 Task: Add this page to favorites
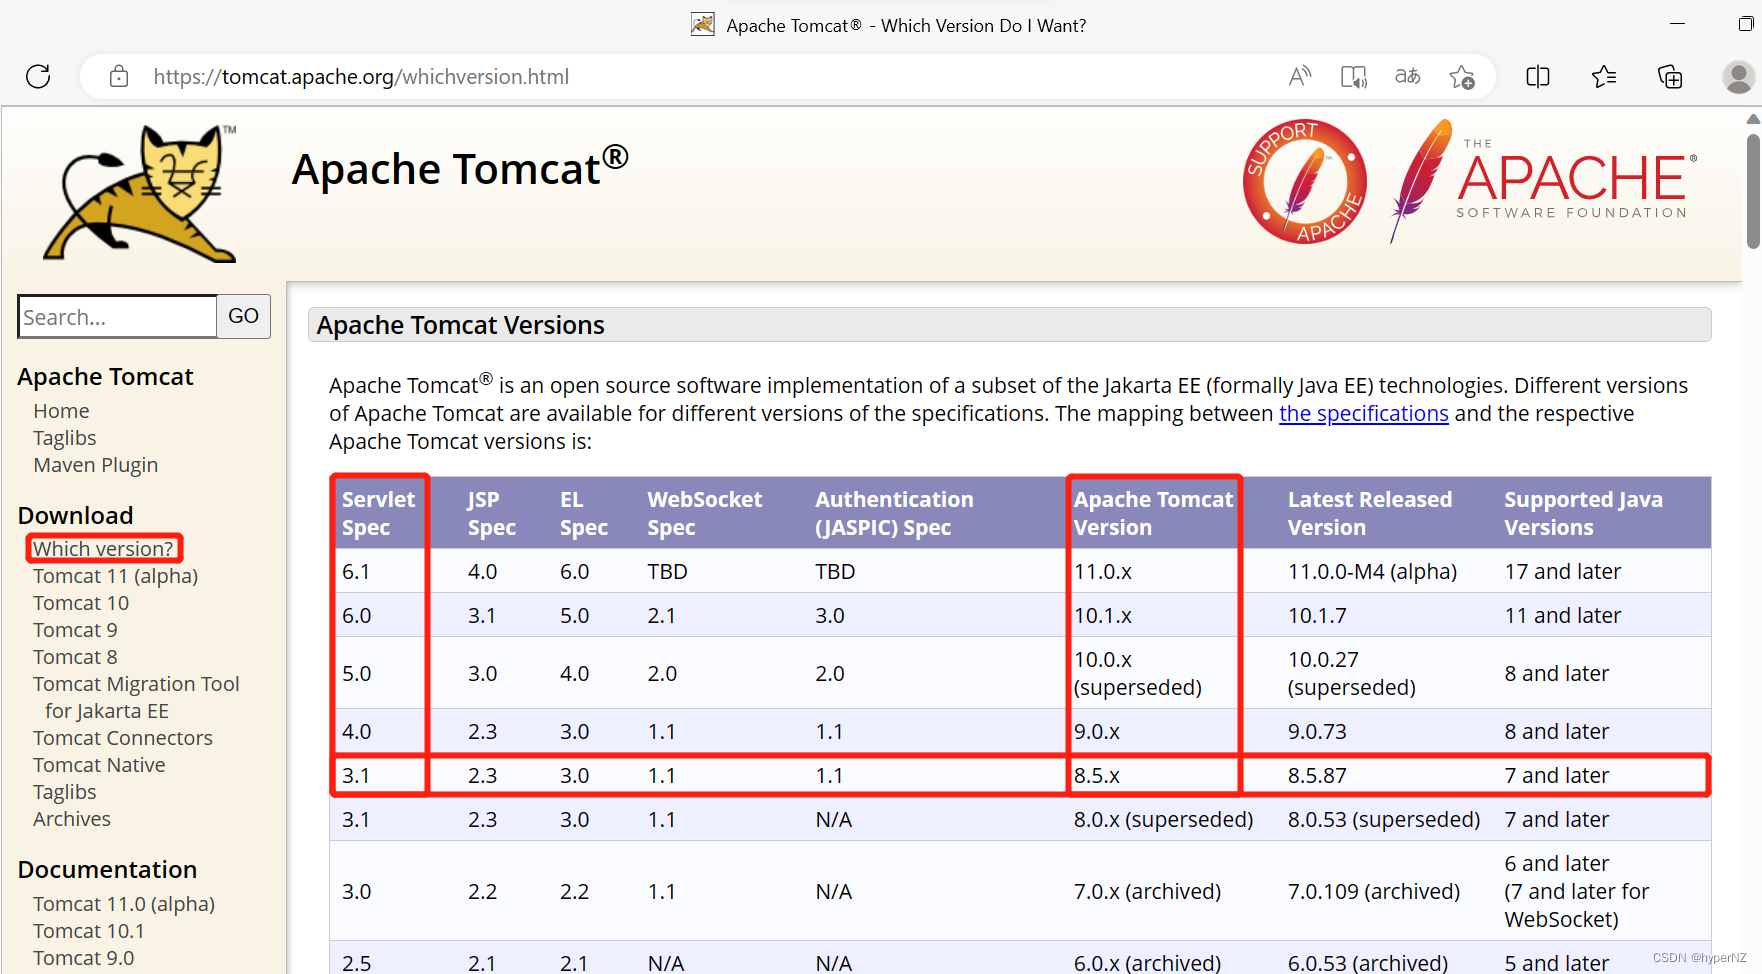pyautogui.click(x=1462, y=76)
